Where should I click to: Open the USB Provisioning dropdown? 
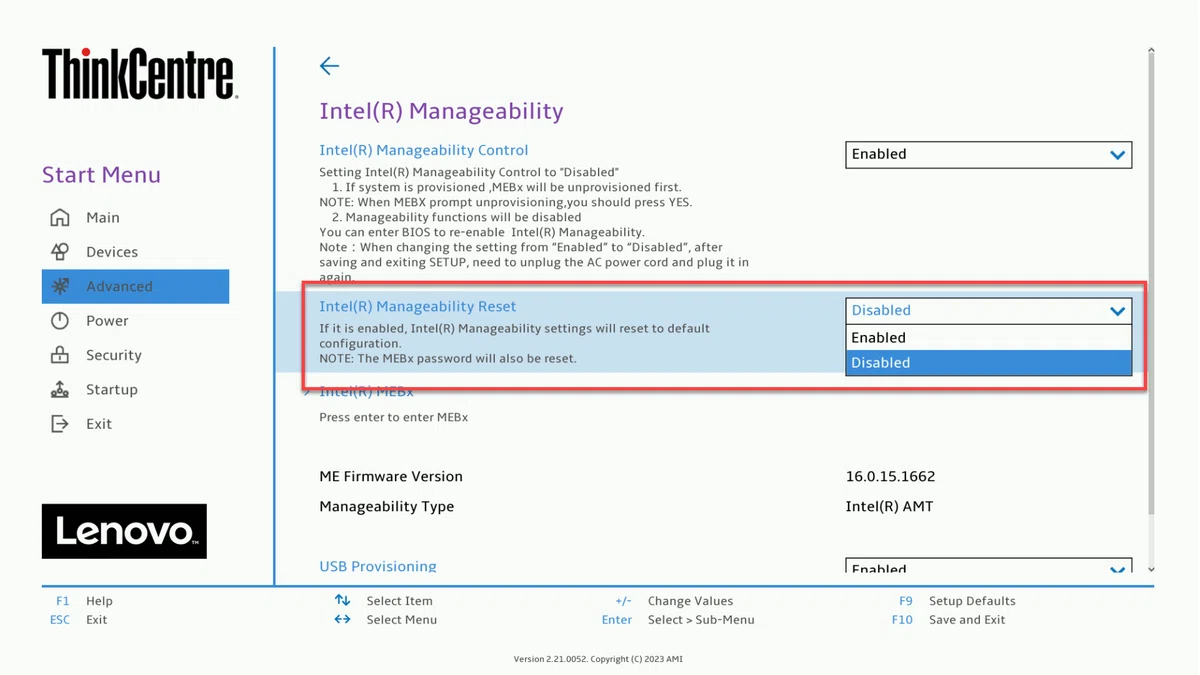click(988, 565)
